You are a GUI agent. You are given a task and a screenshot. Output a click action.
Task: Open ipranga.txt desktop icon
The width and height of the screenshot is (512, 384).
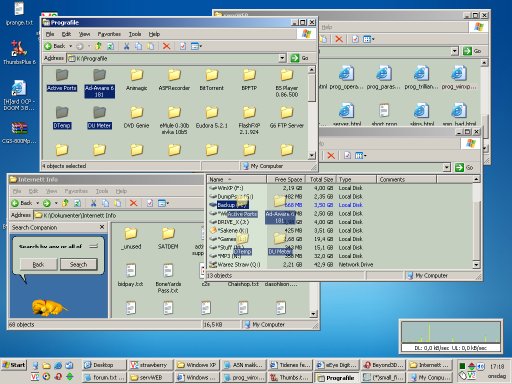(x=19, y=13)
